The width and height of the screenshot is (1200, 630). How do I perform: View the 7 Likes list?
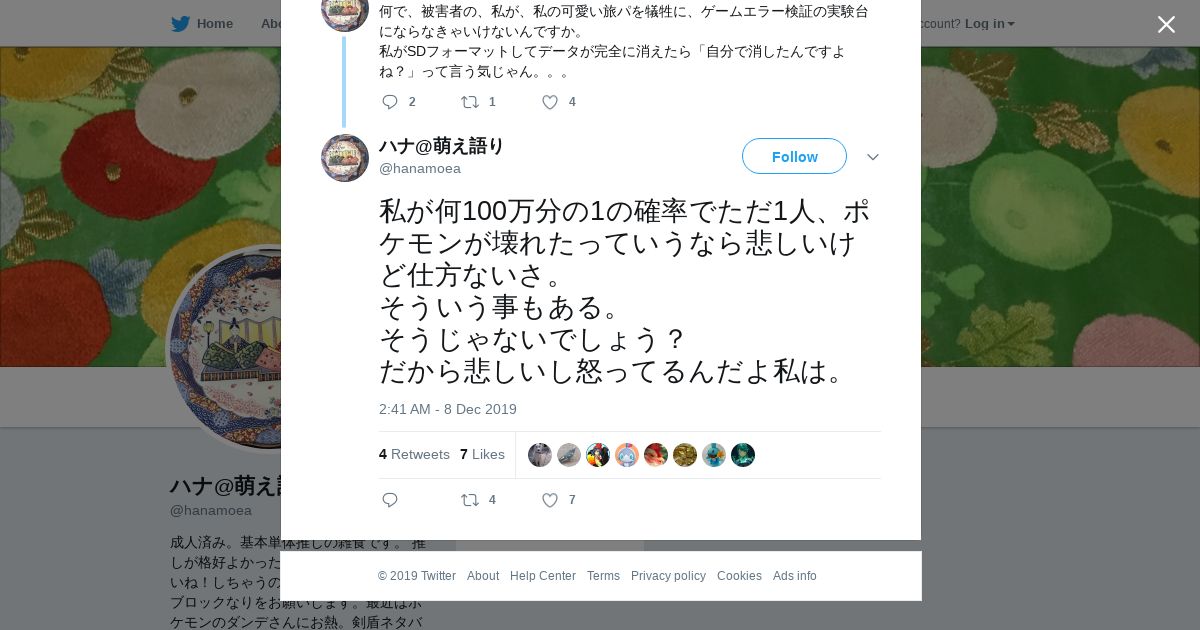(482, 454)
